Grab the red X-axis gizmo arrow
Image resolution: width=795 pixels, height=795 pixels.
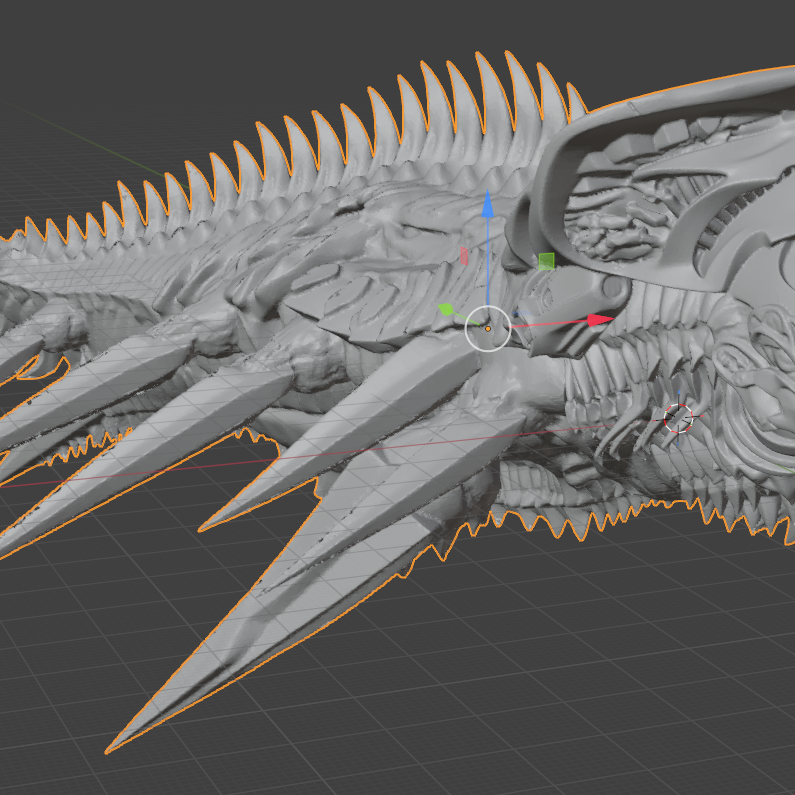point(600,320)
